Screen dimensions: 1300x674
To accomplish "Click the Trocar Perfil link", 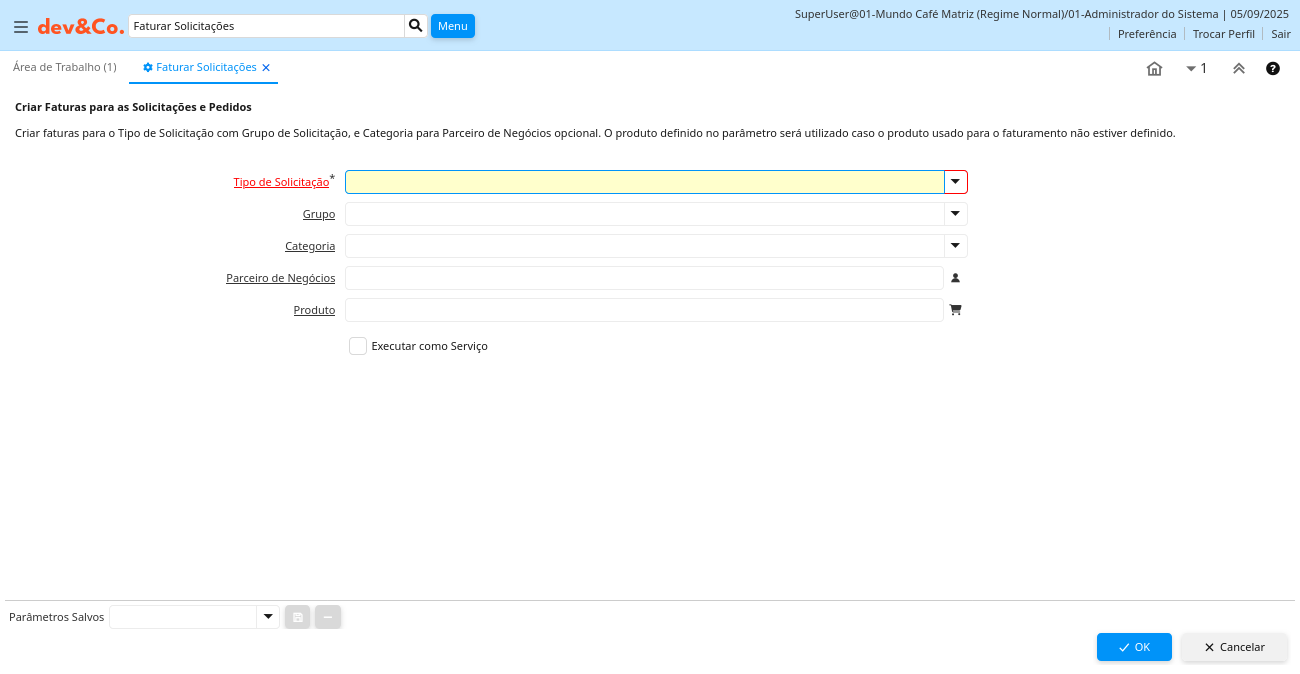I will point(1223,34).
